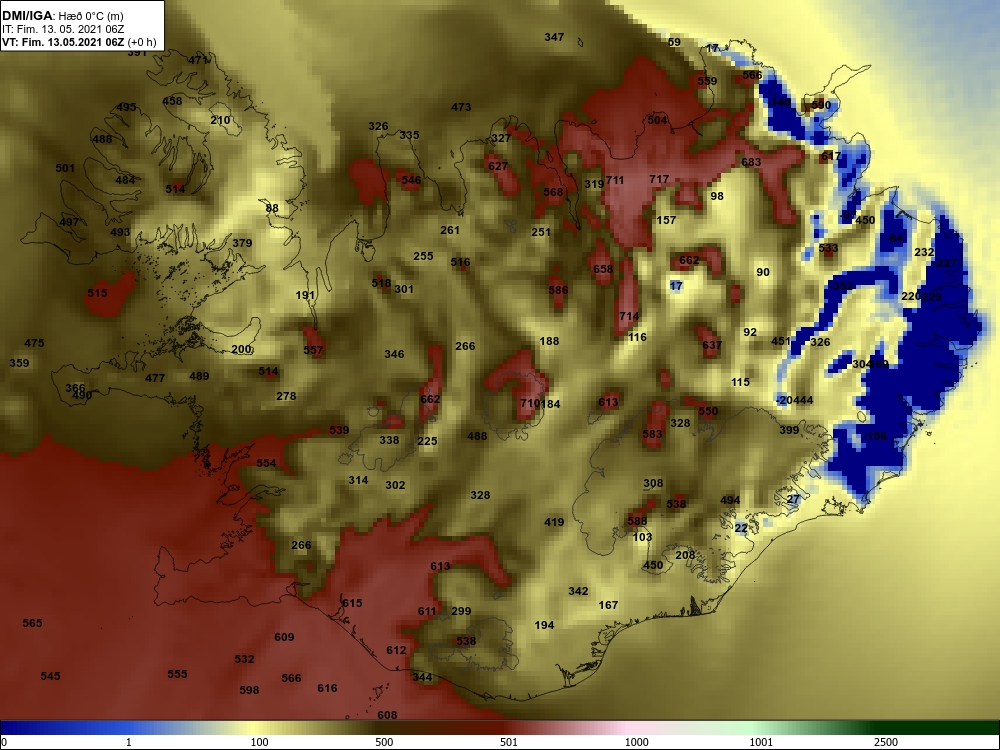Click the map value '494'
The height and width of the screenshot is (750, 1000).
(730, 500)
